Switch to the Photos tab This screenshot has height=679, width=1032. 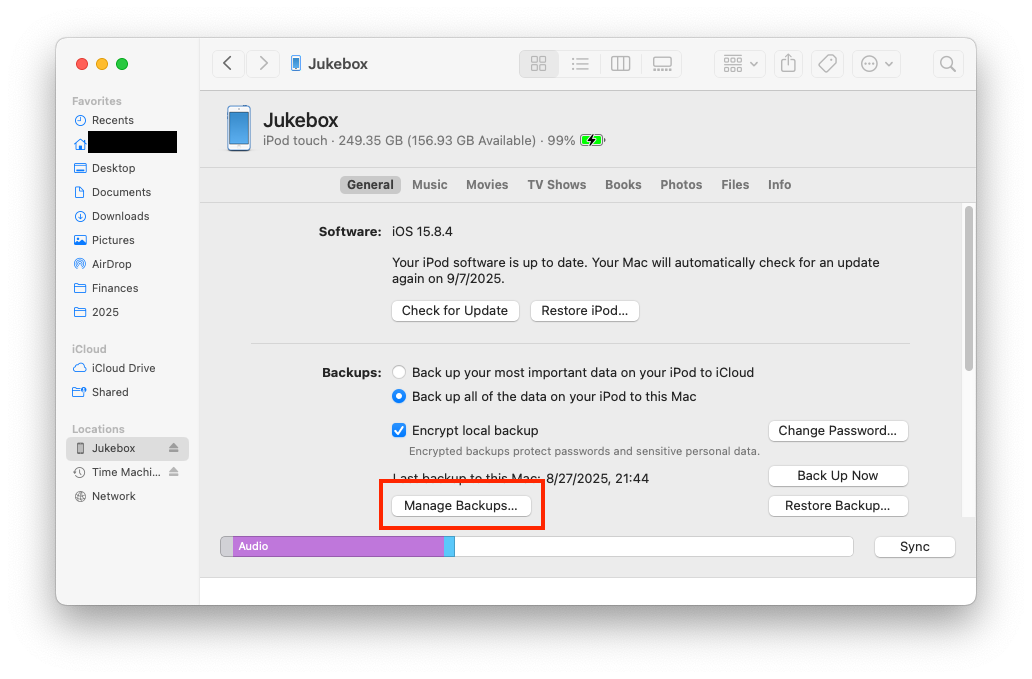(681, 185)
